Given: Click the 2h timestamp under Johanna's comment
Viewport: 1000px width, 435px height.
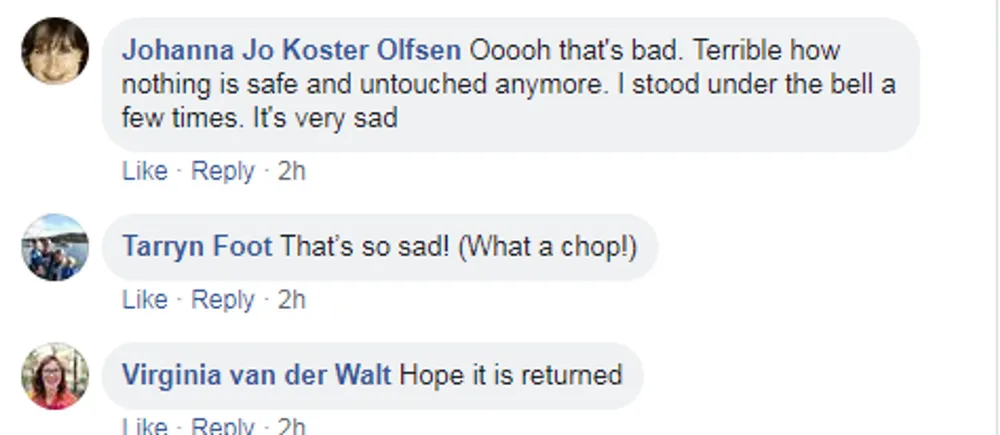Looking at the screenshot, I should tap(291, 171).
